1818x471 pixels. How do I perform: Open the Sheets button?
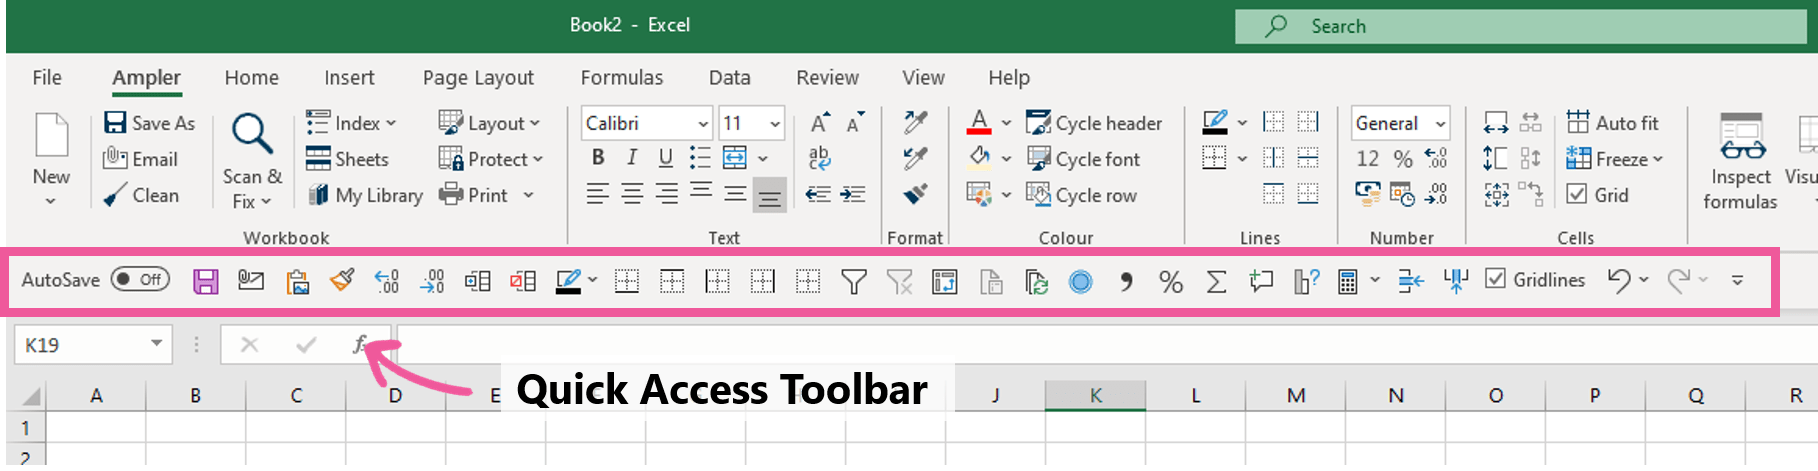[347, 159]
